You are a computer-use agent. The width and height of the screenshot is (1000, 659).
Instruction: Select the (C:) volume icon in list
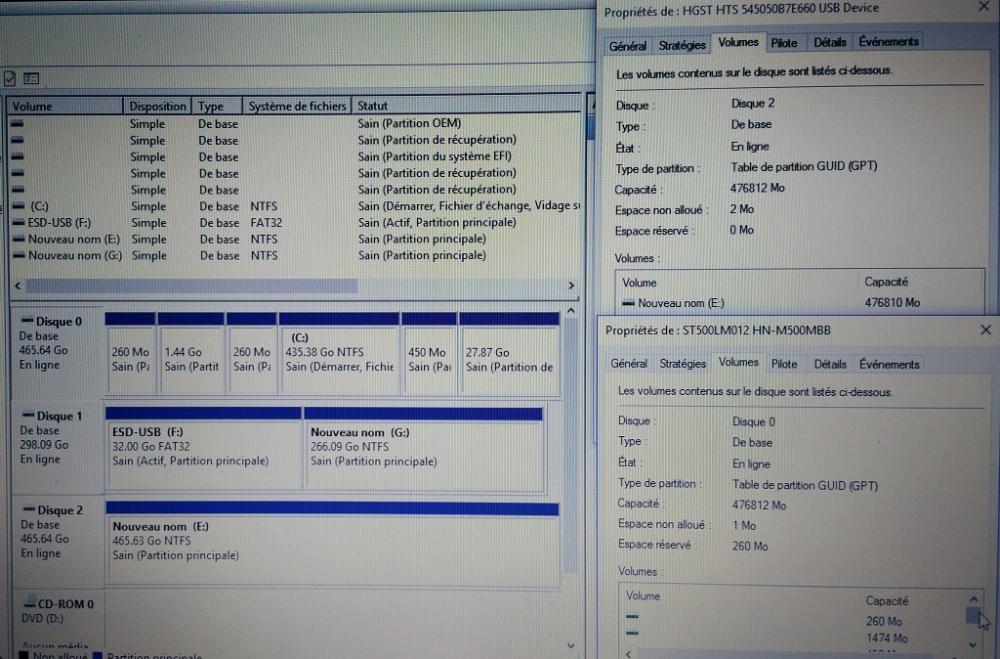coord(17,206)
